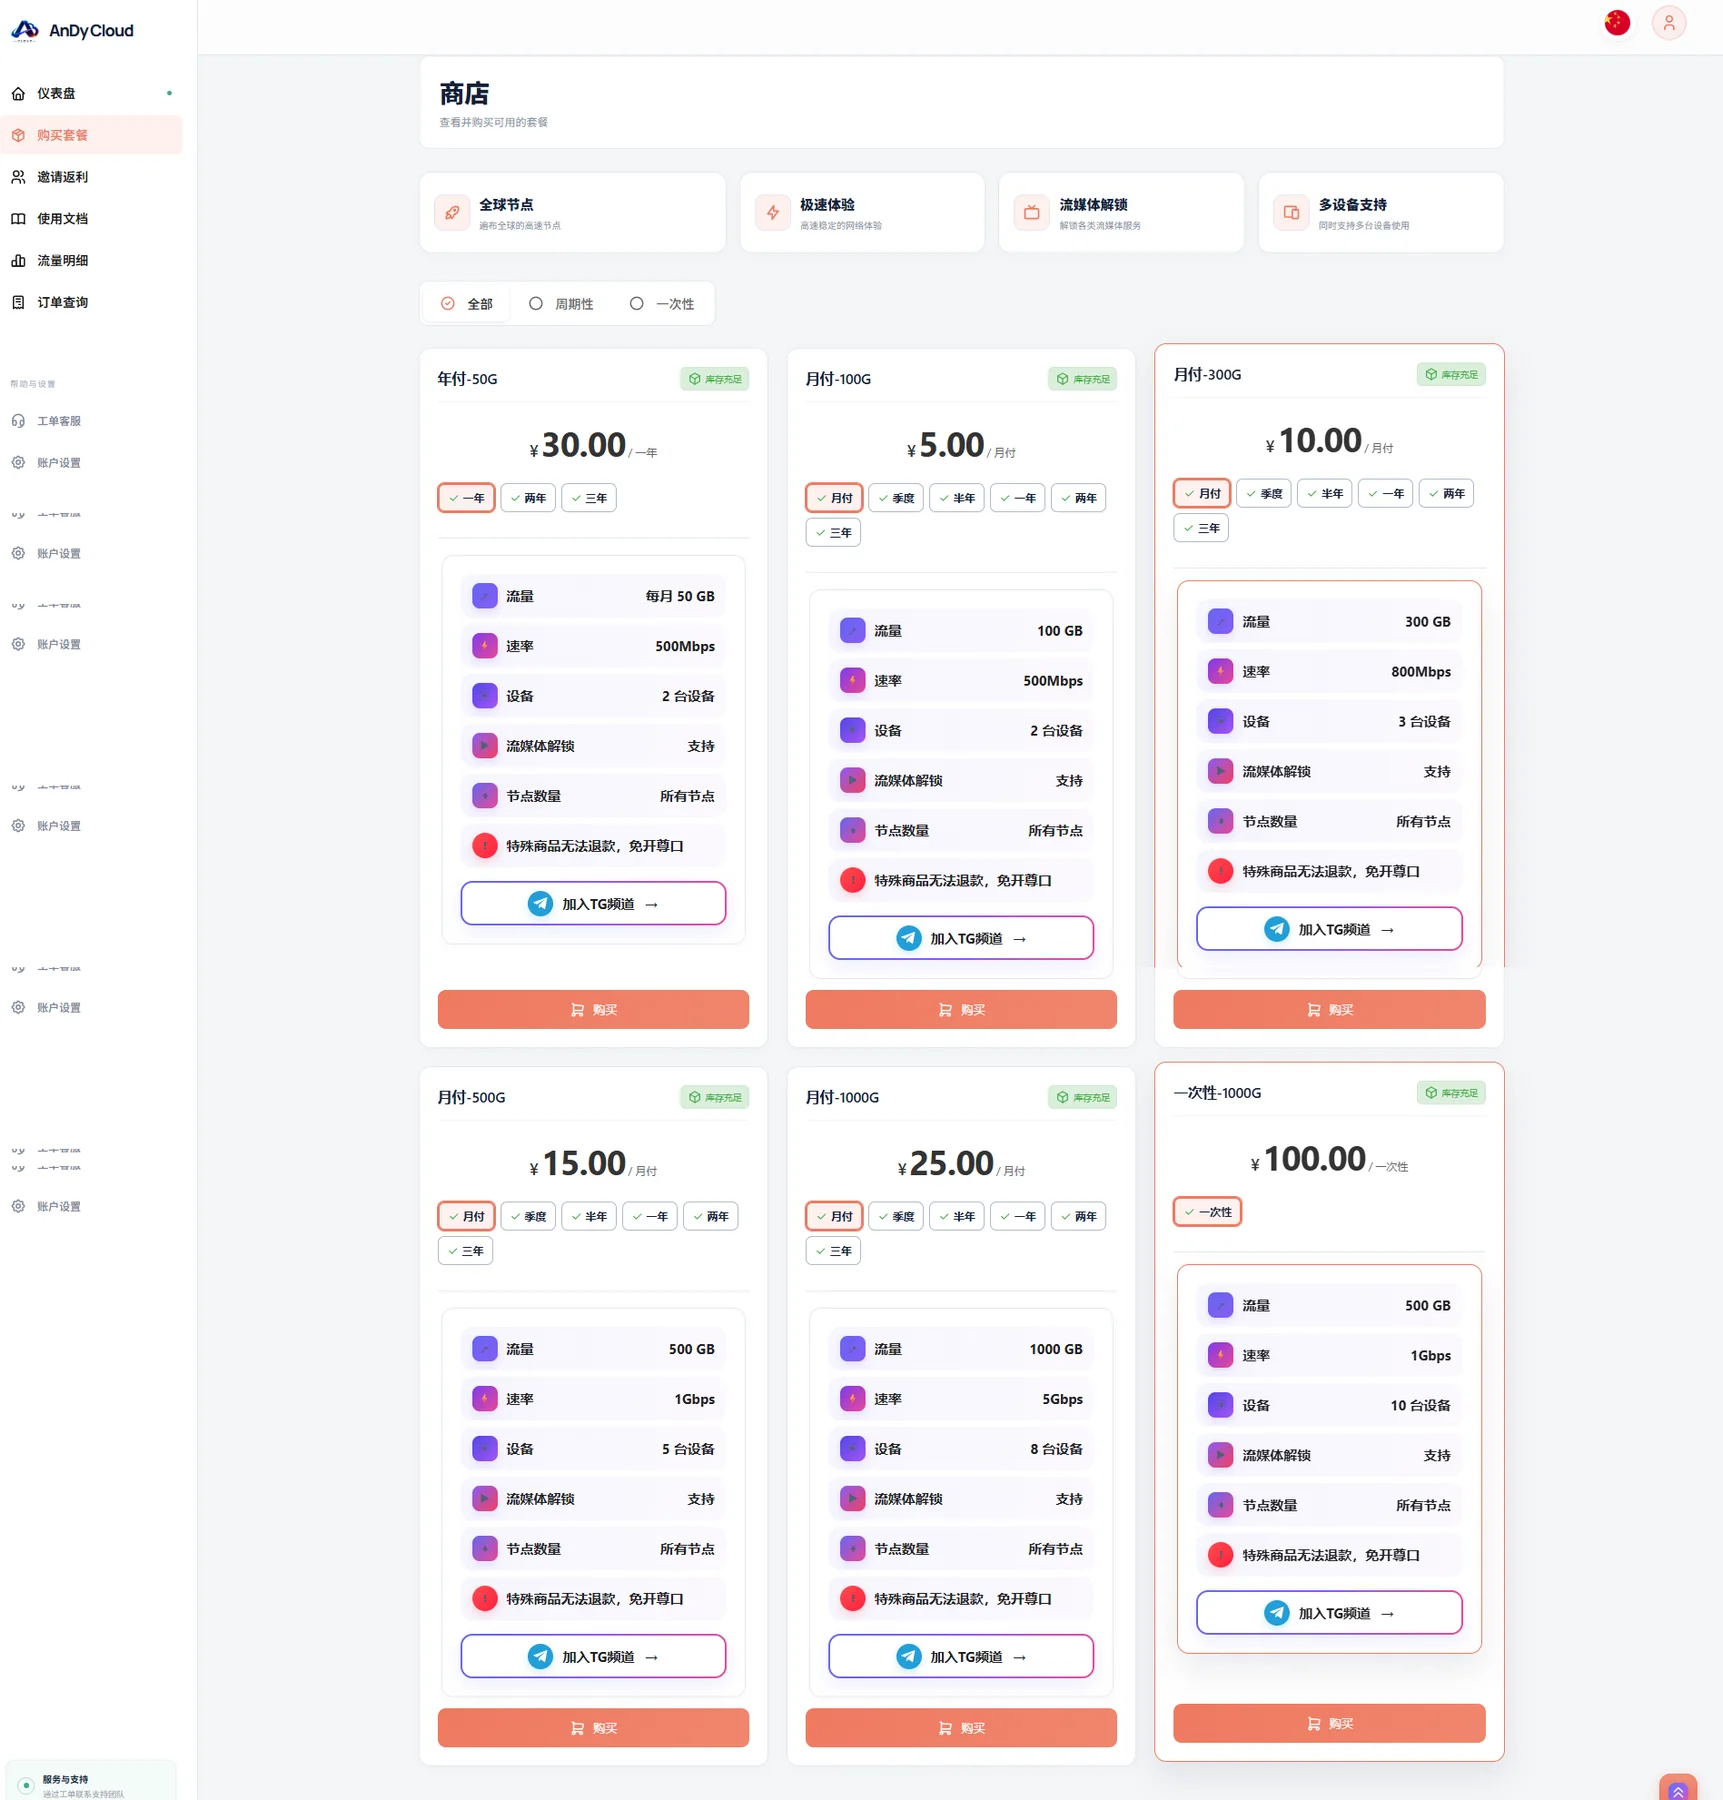Click the 库存充足 badge on 月付-100G
Image resolution: width=1723 pixels, height=1800 pixels.
click(1083, 379)
